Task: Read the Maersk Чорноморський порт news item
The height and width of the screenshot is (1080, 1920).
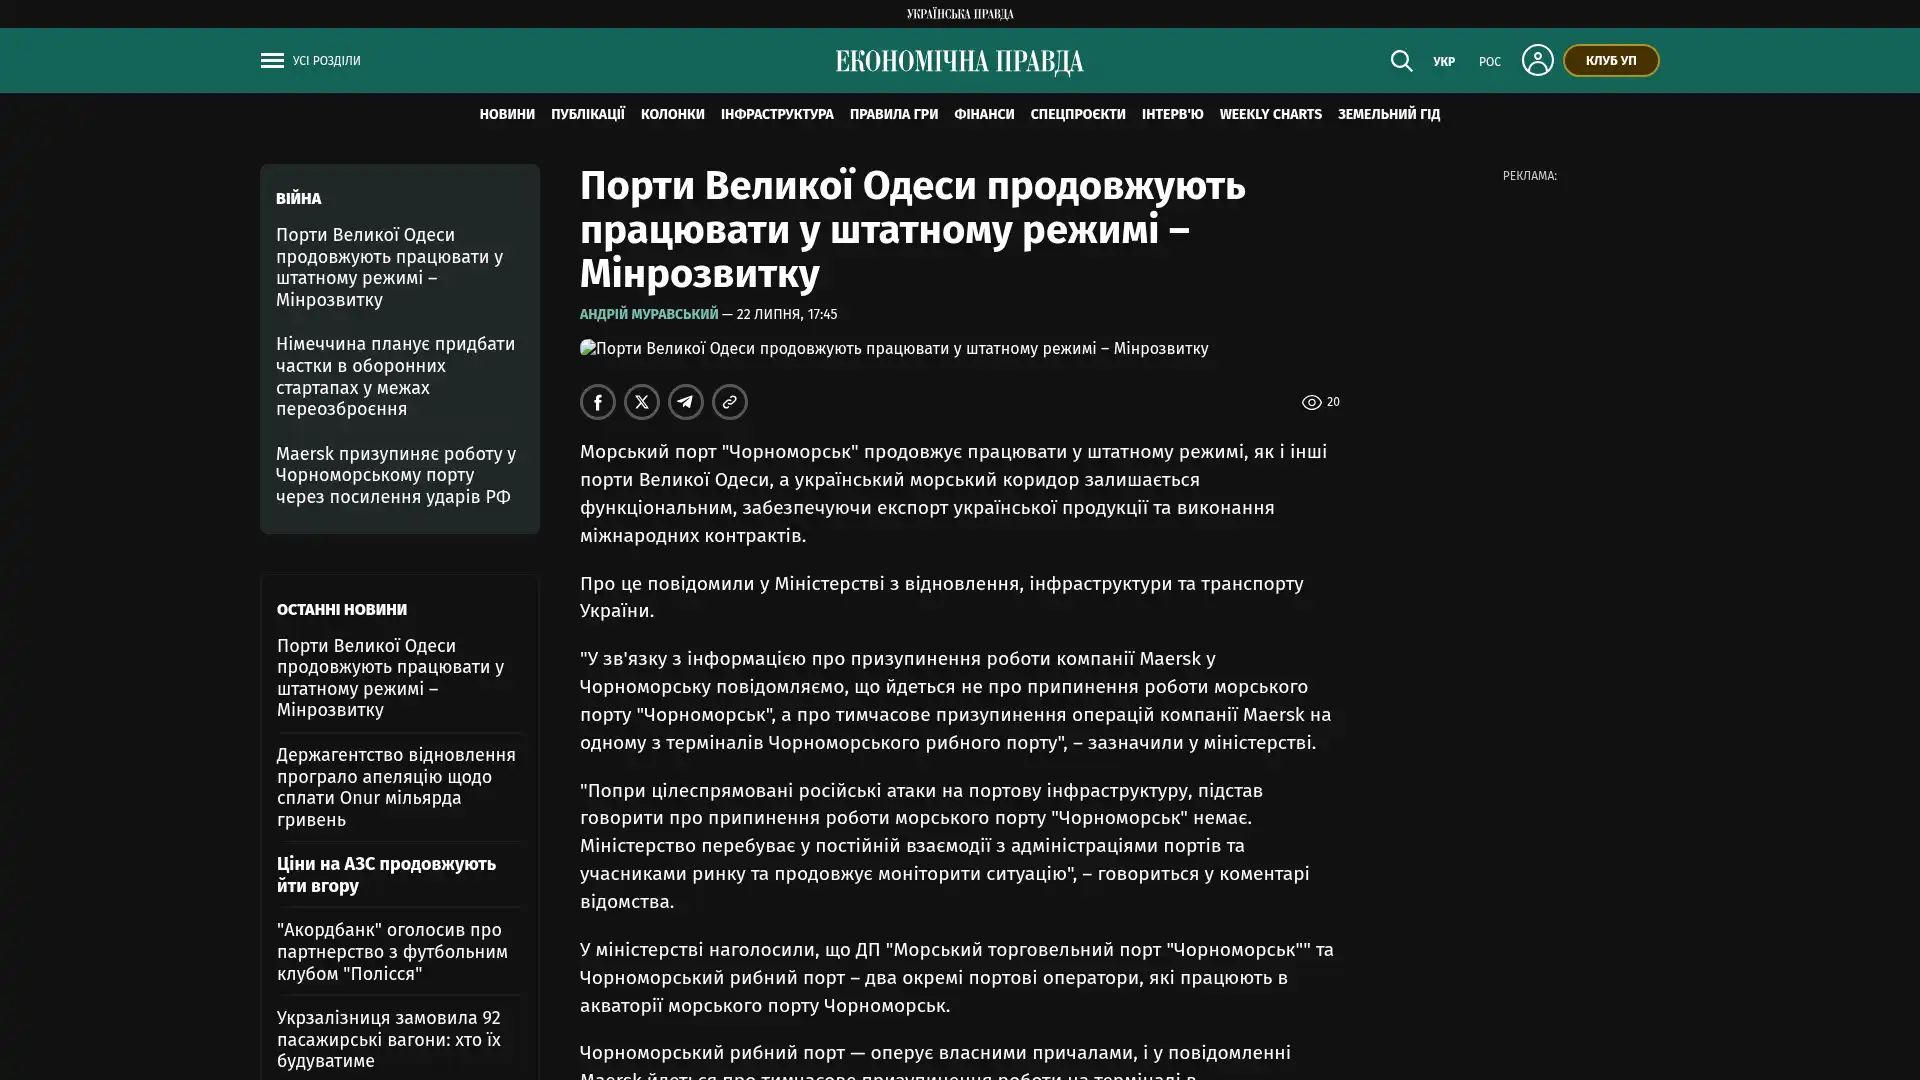Action: click(396, 475)
